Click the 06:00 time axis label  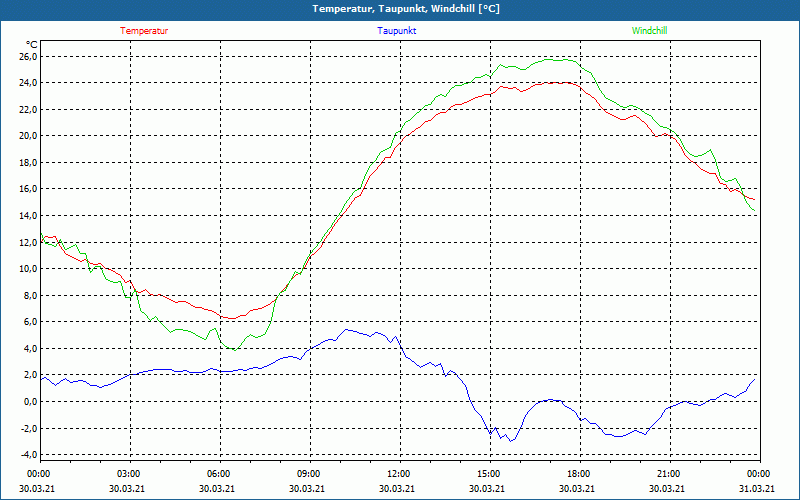[220, 473]
